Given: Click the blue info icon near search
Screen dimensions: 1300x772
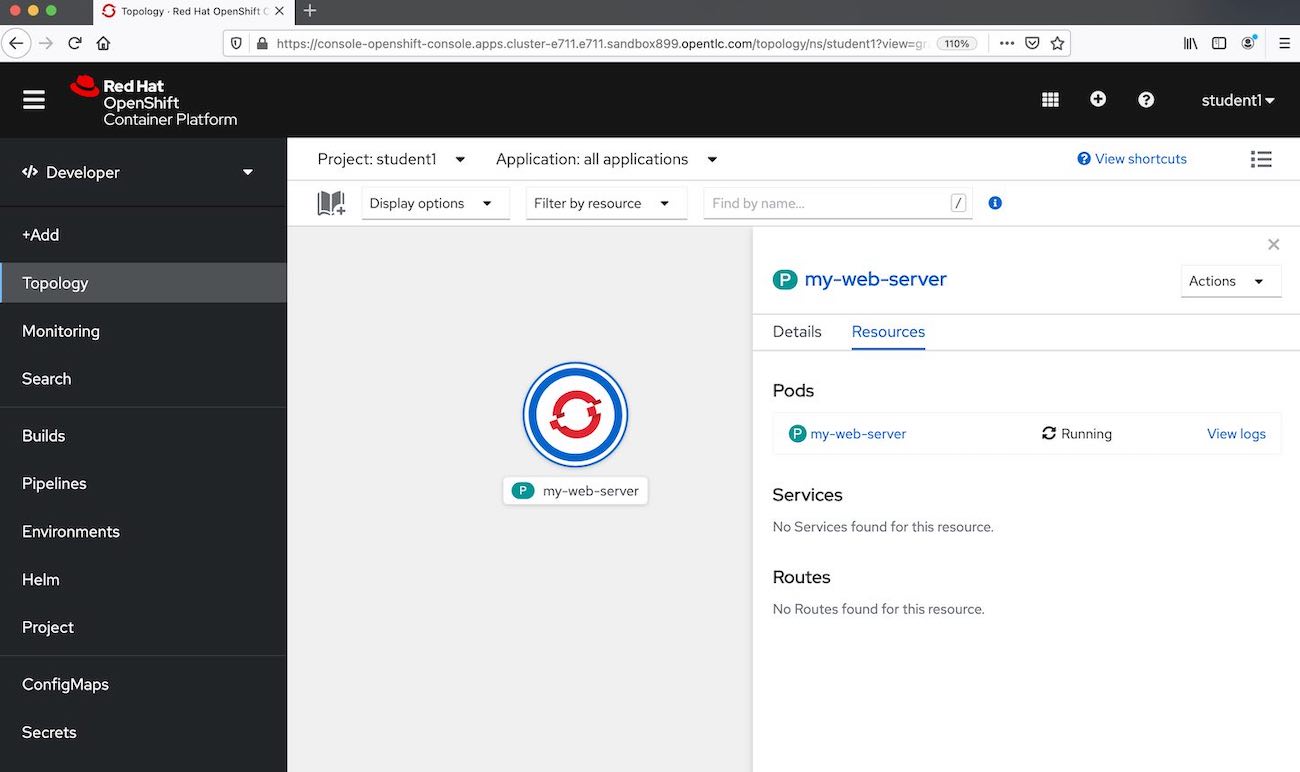Looking at the screenshot, I should (x=995, y=203).
